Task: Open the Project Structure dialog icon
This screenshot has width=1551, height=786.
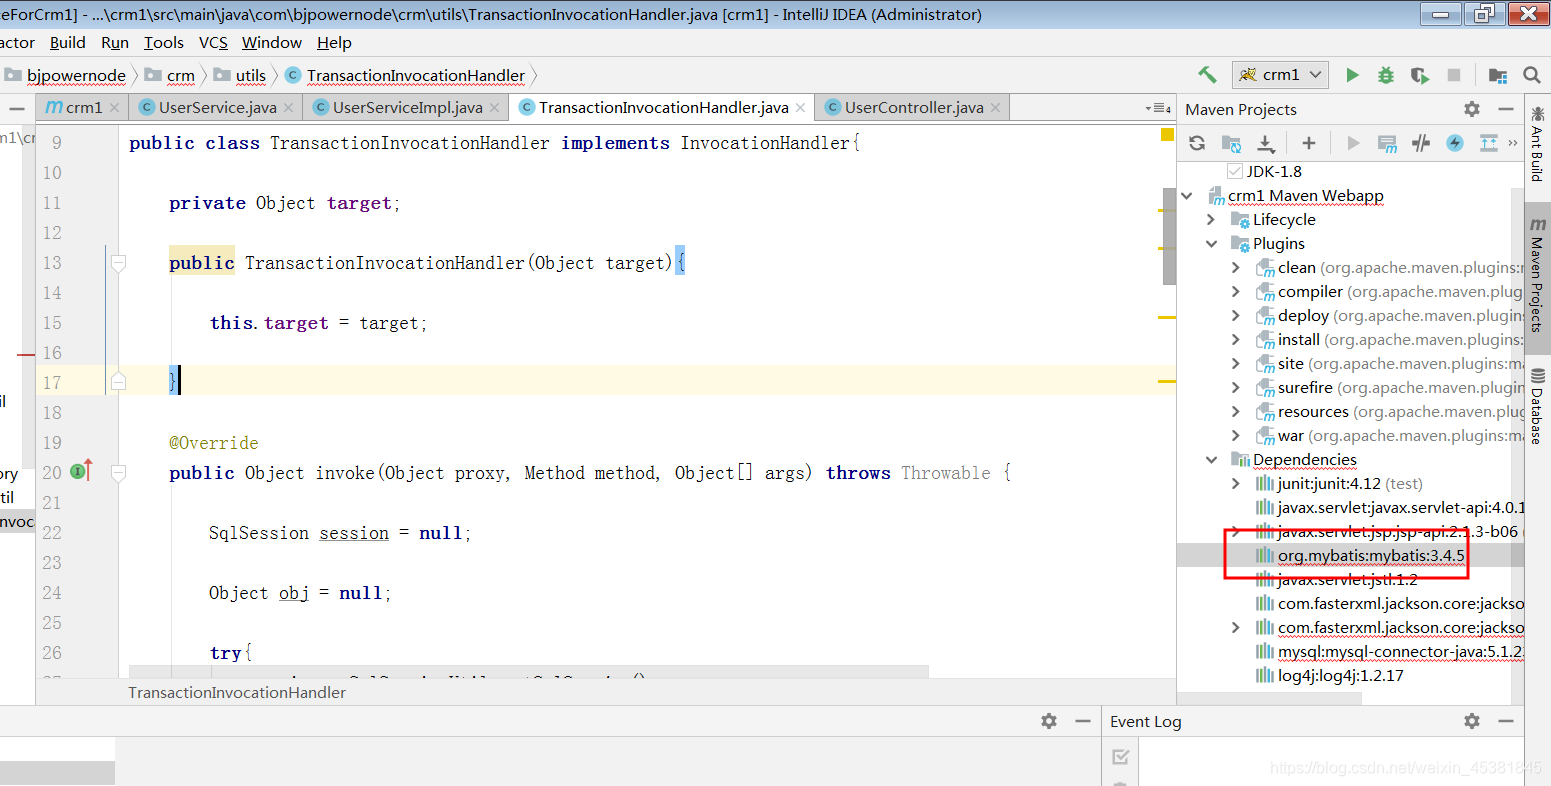Action: 1497,75
